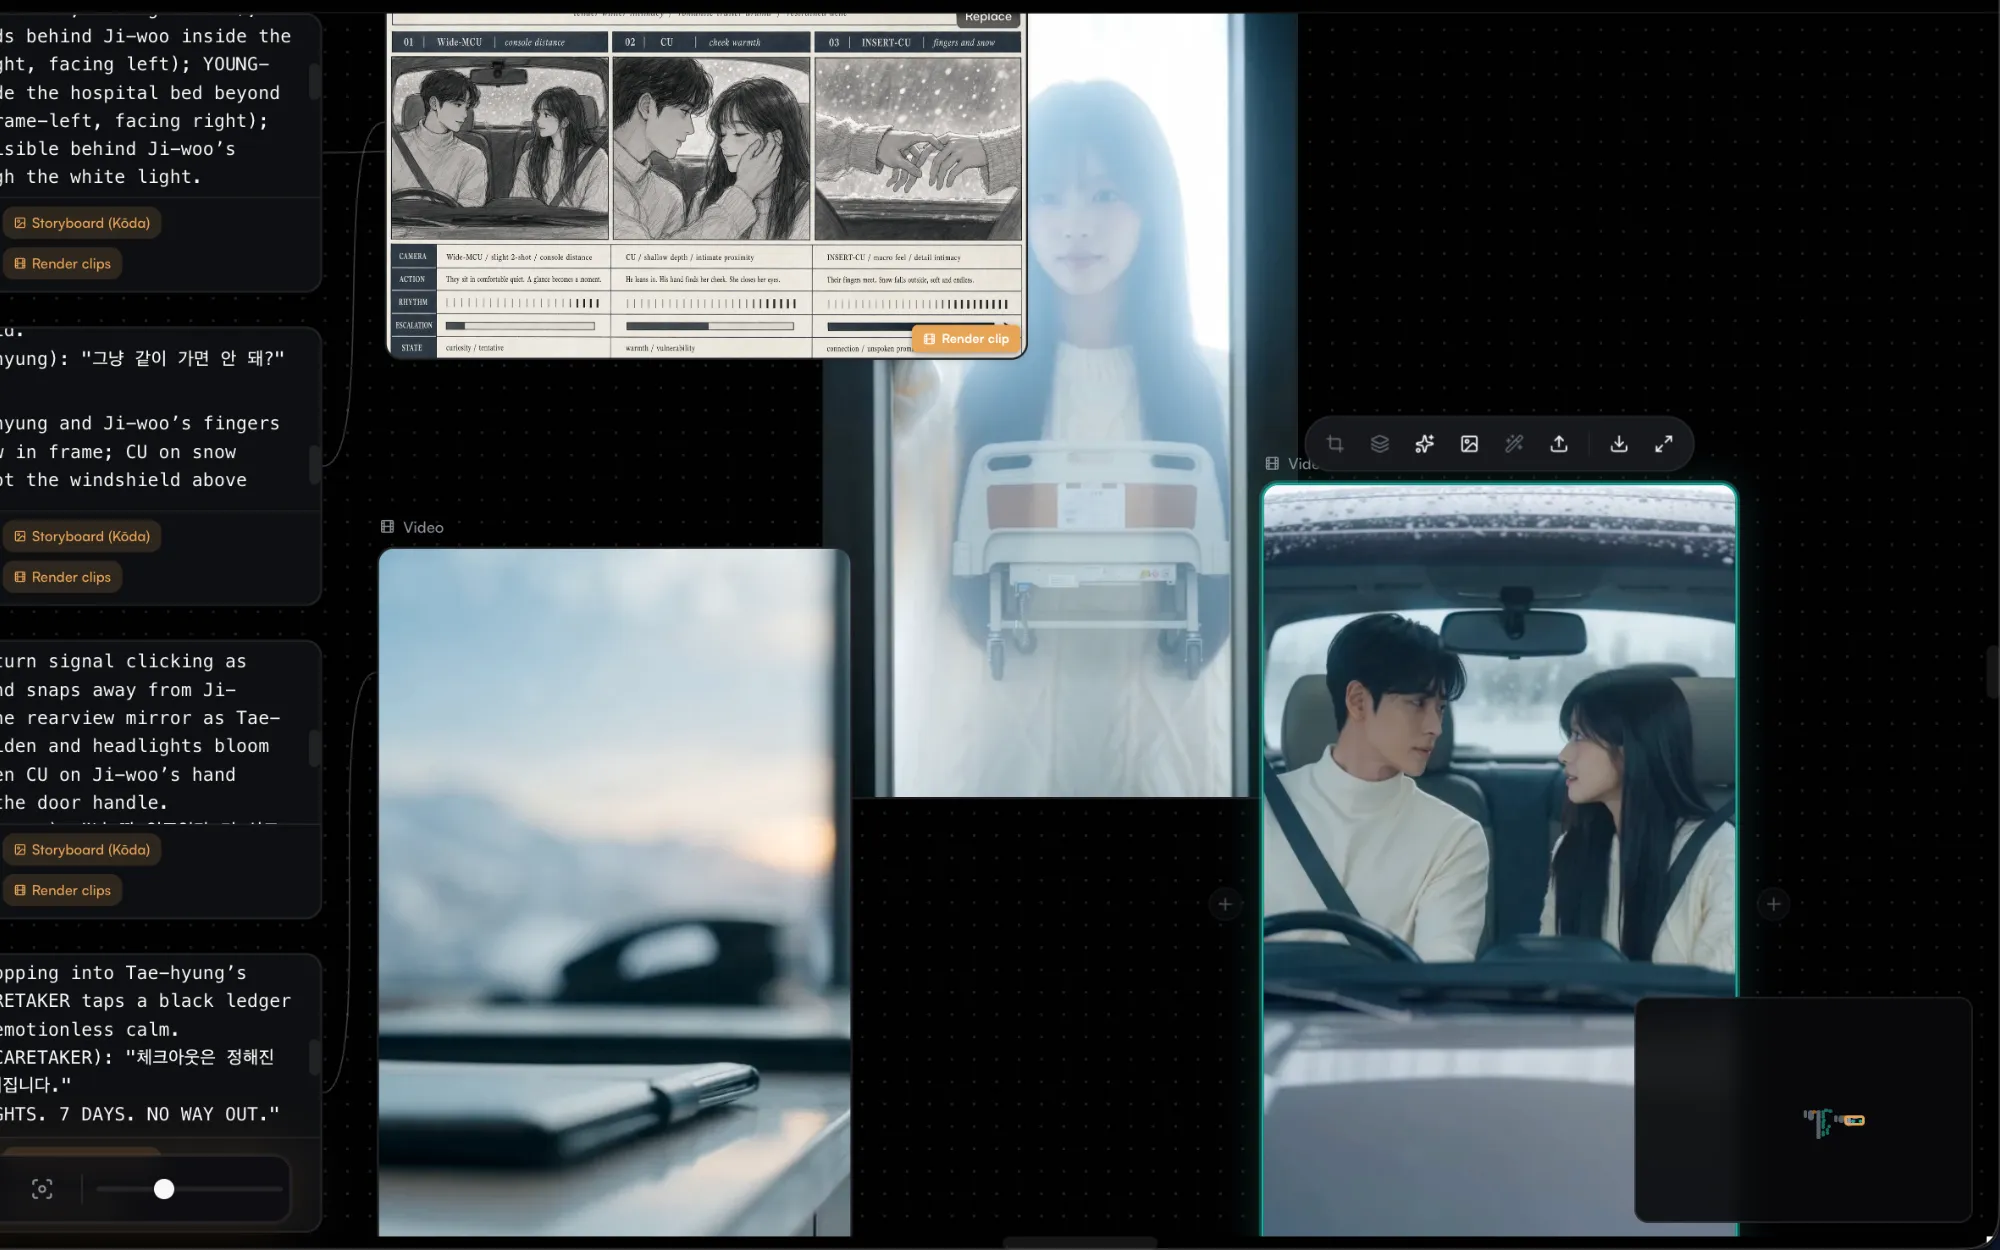Render clips for the windshield scene
Viewport: 2000px width, 1250px height.
pos(62,577)
